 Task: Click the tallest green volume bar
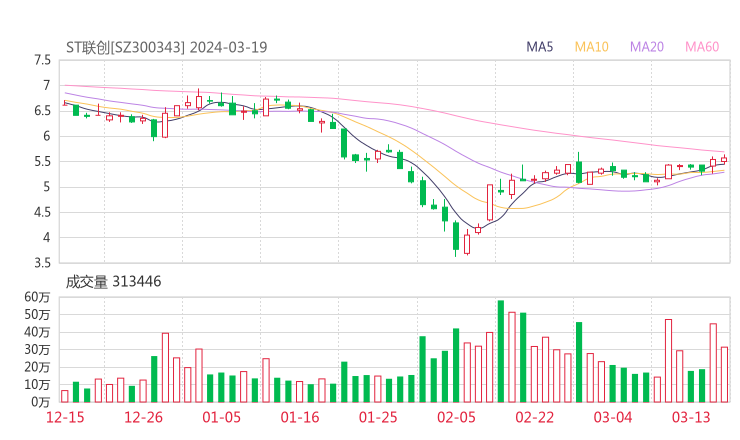coord(500,351)
